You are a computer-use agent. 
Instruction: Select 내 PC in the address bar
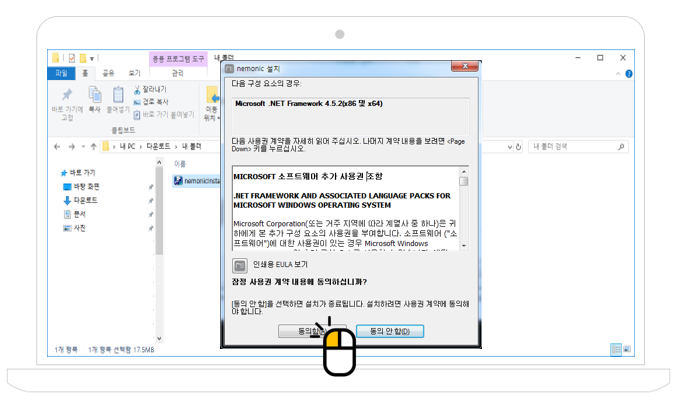(x=127, y=146)
